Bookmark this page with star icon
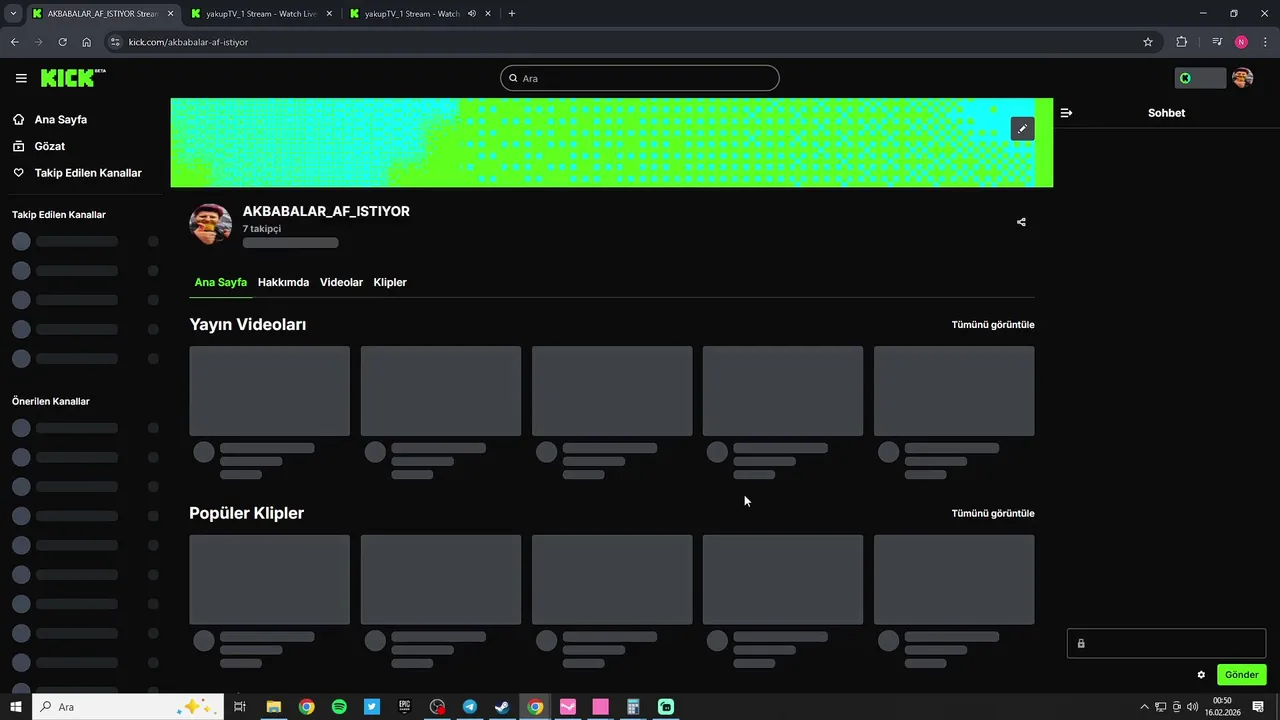The height and width of the screenshot is (720, 1280). coord(1148,42)
